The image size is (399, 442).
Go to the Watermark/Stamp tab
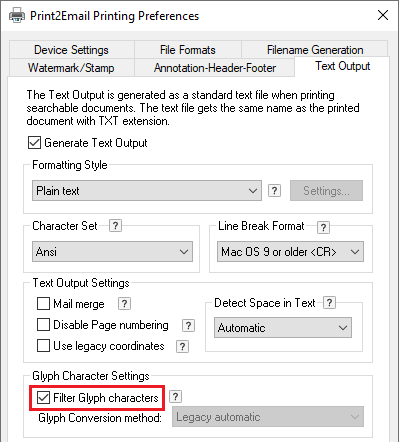pos(71,68)
